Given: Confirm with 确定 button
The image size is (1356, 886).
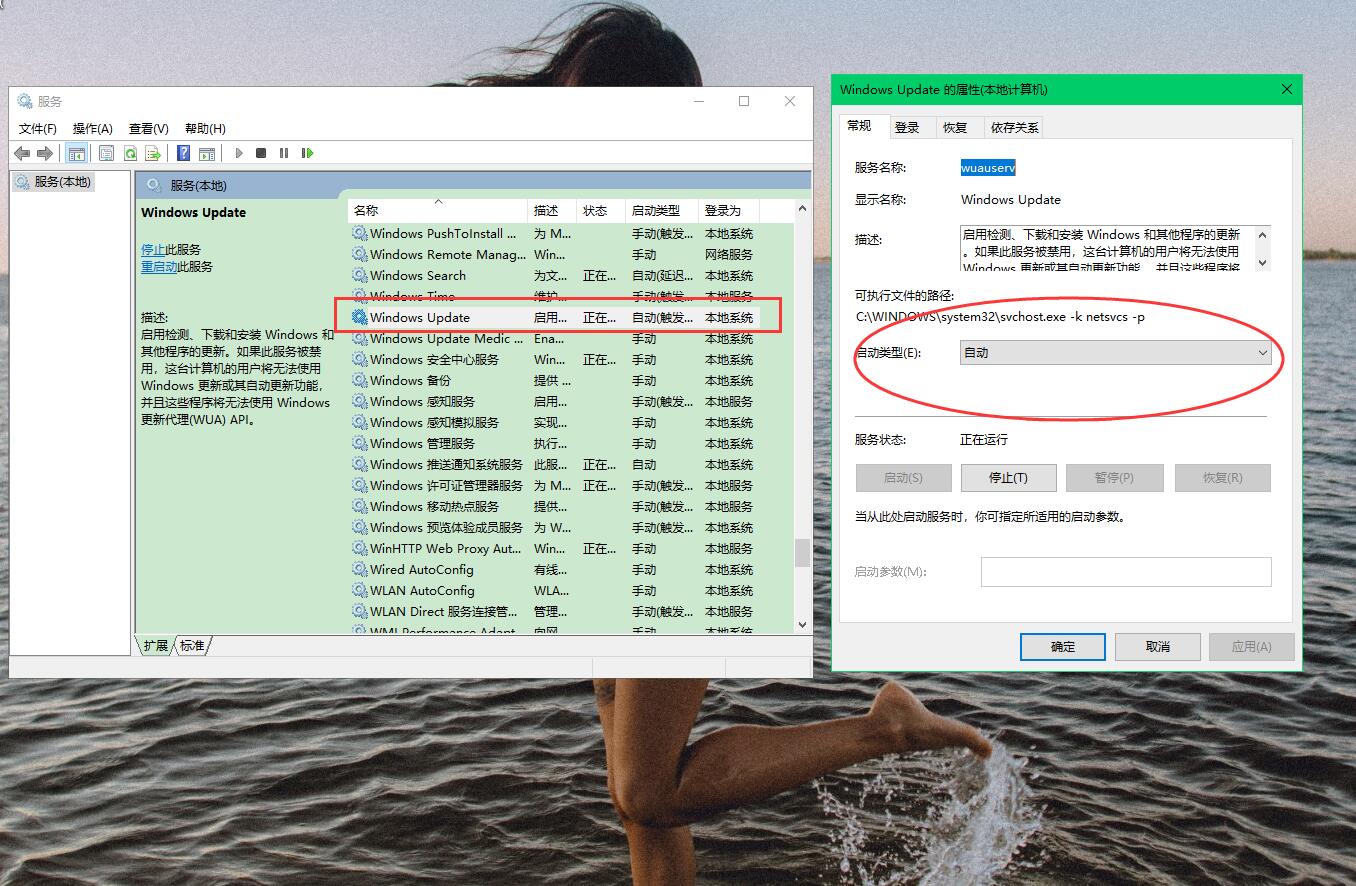Looking at the screenshot, I should point(1063,646).
